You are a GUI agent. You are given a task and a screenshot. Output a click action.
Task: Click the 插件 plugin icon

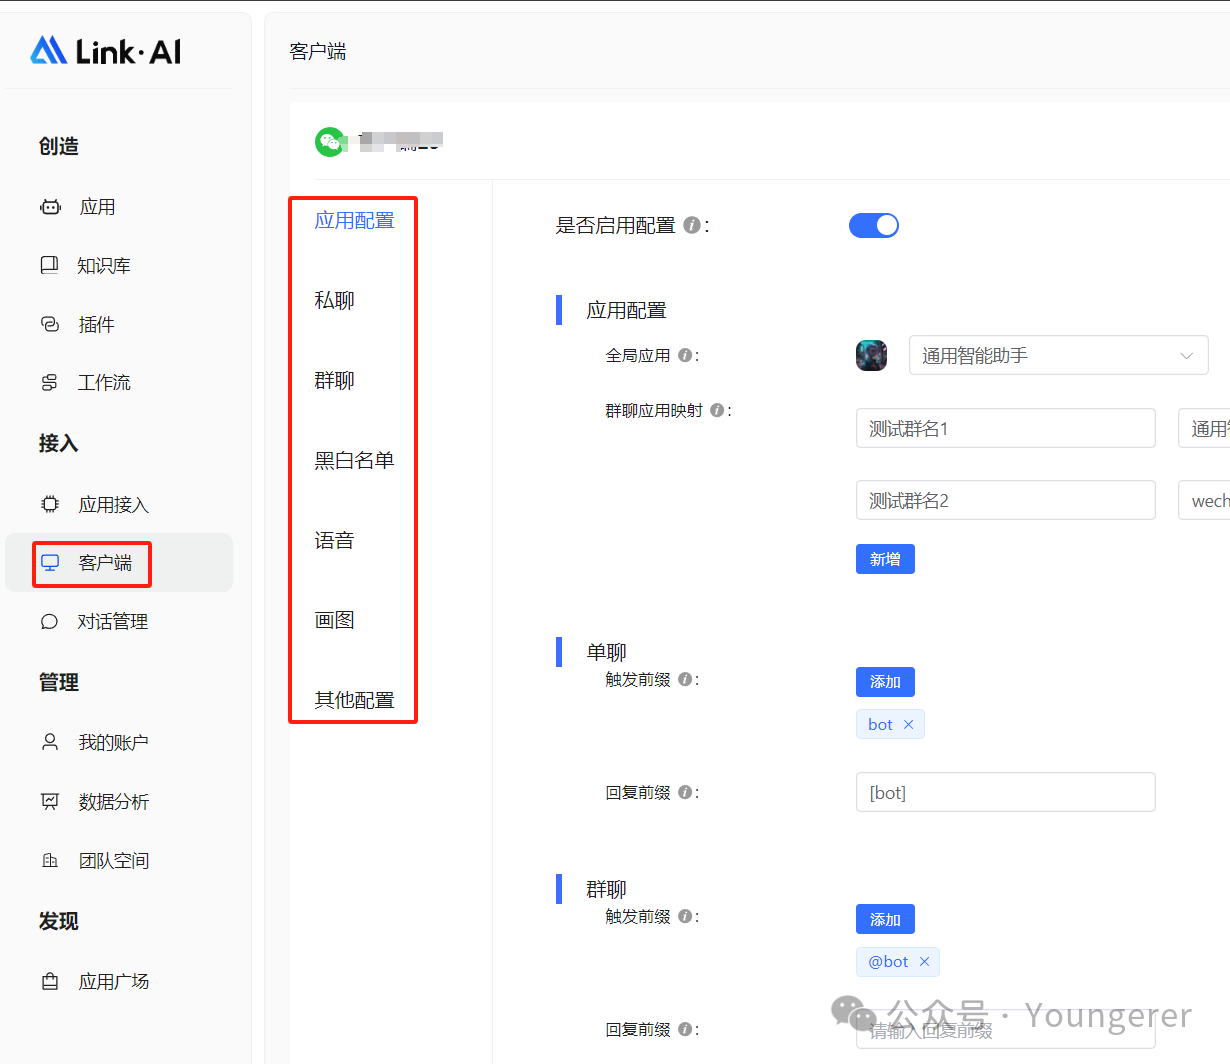(x=50, y=324)
